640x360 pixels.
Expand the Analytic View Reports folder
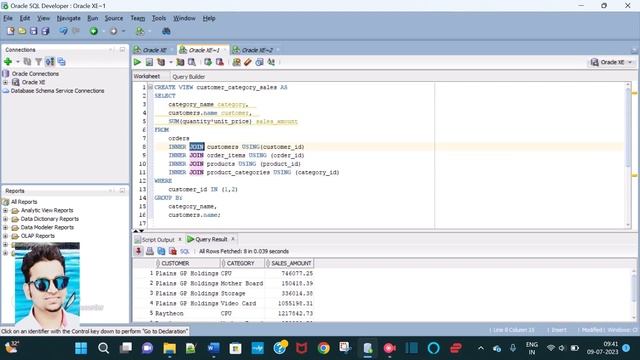click(x=5, y=210)
